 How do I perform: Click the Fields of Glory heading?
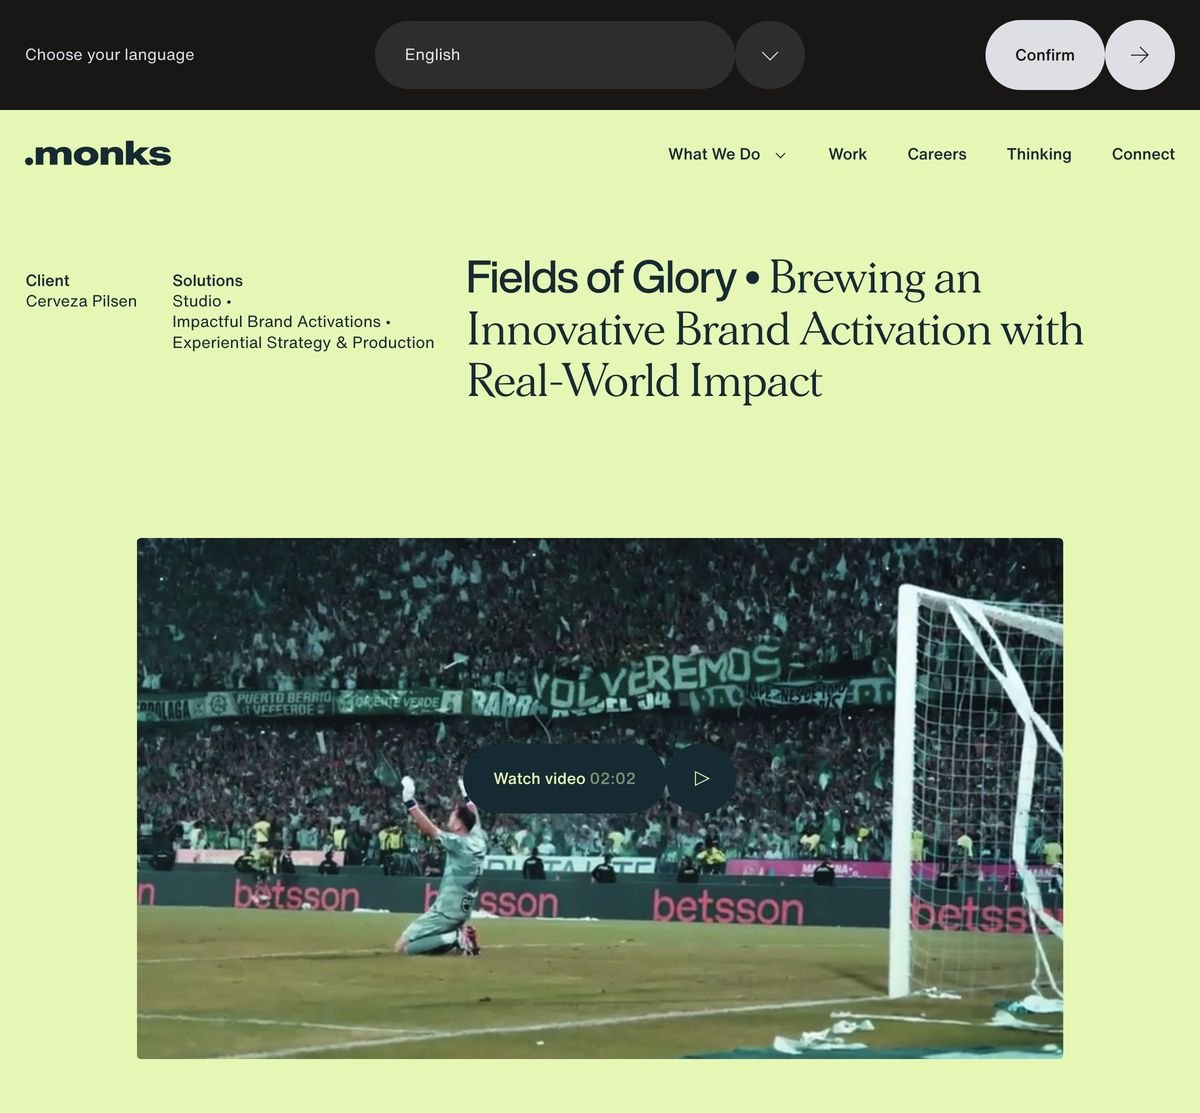[601, 278]
